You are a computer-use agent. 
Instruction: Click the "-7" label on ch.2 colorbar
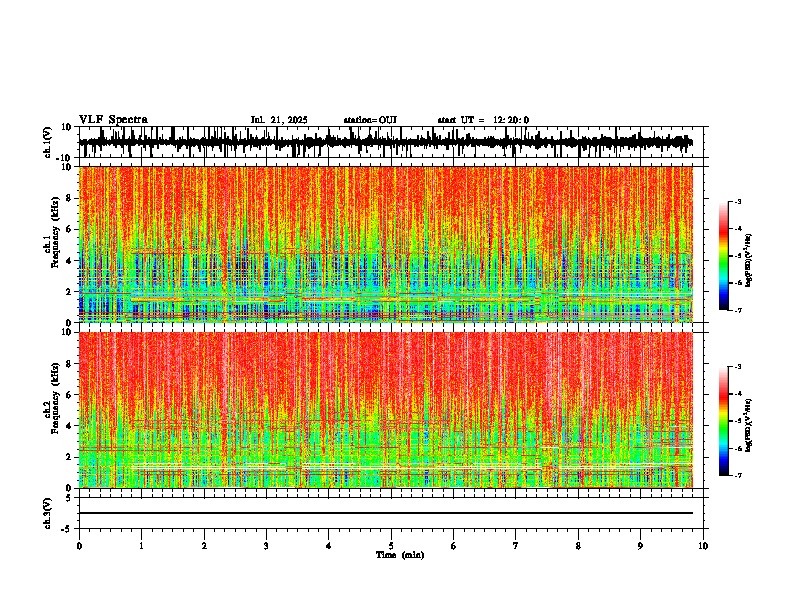(x=737, y=475)
